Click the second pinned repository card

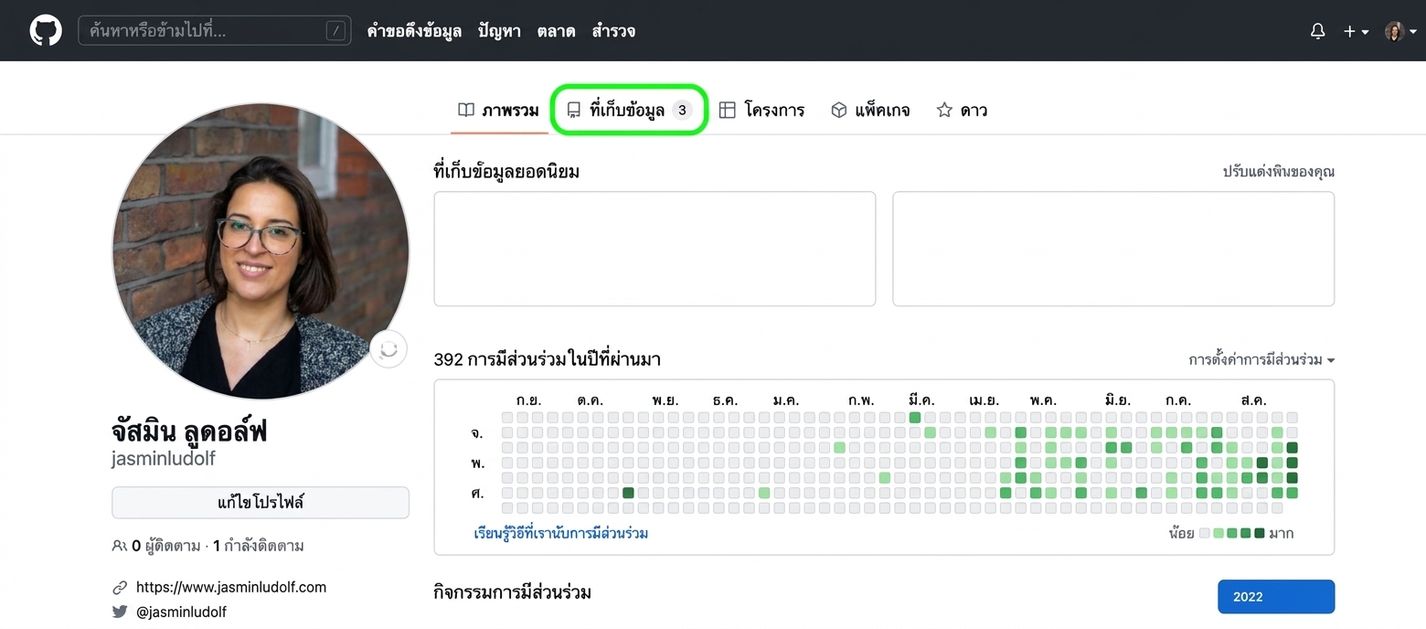(x=1114, y=249)
